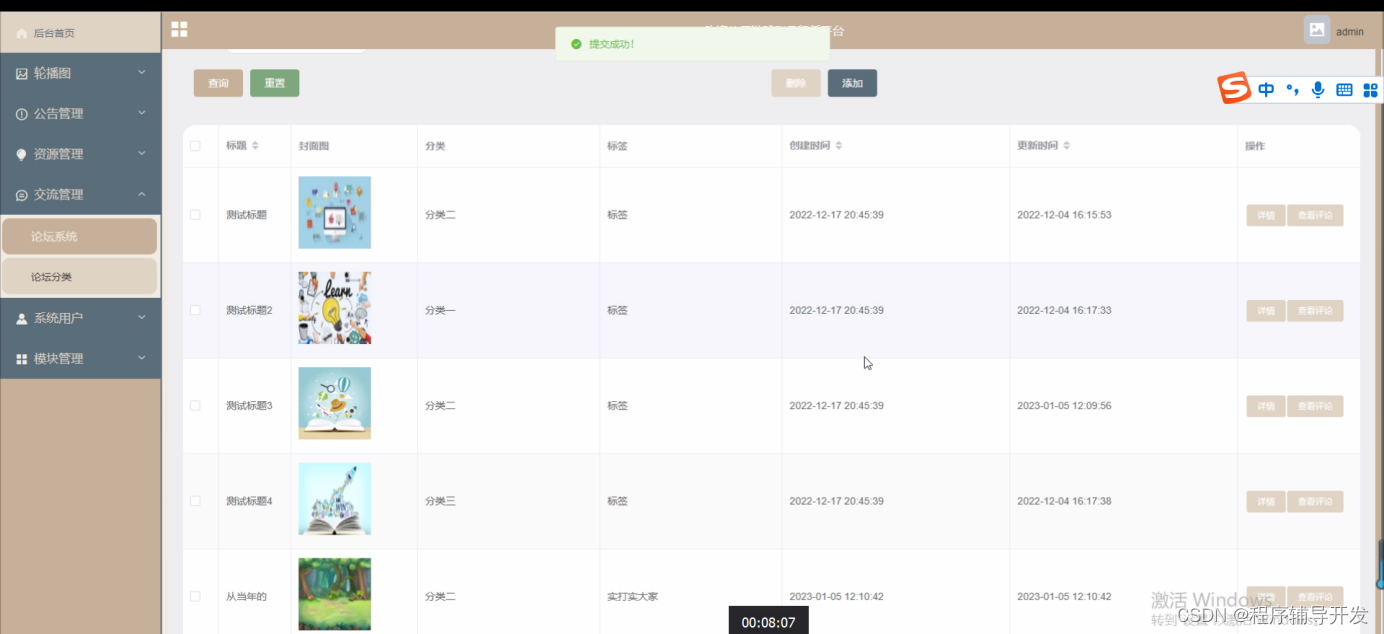Click the 模块管理 grid icon
The width and height of the screenshot is (1384, 634).
pos(22,359)
